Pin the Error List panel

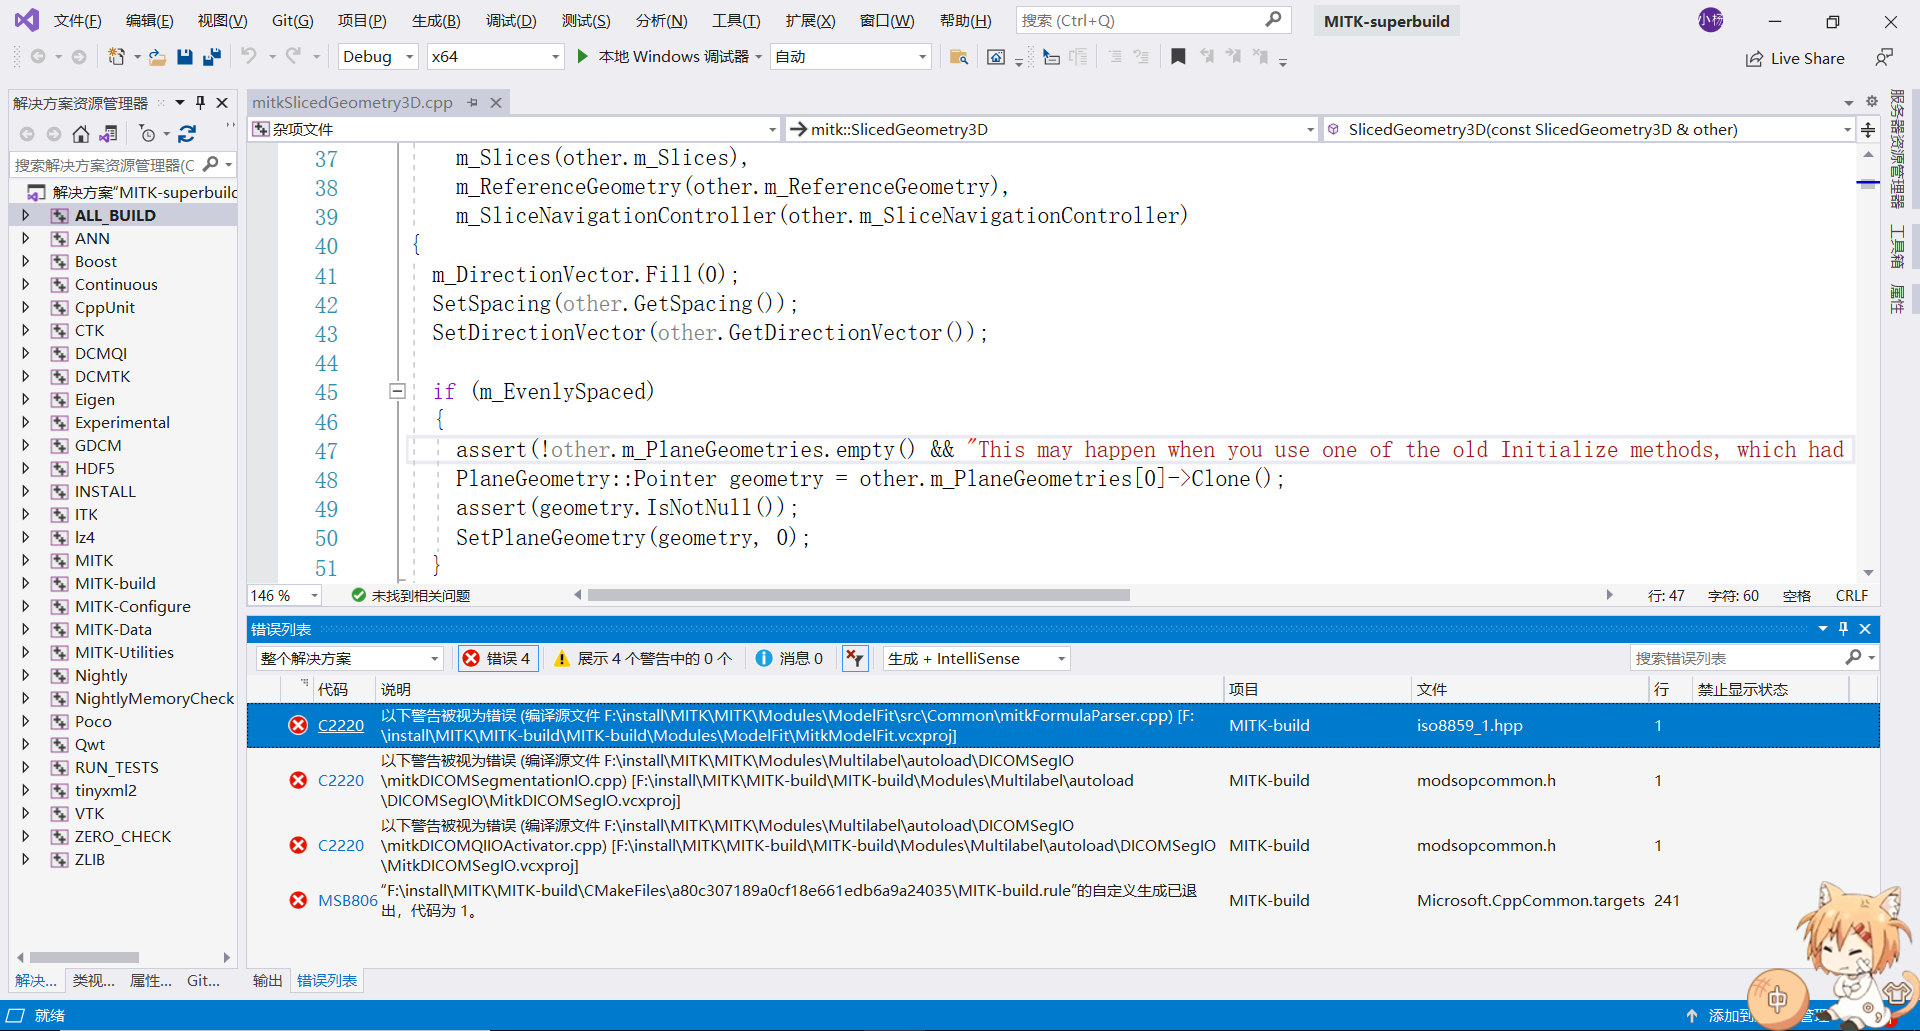click(1843, 629)
